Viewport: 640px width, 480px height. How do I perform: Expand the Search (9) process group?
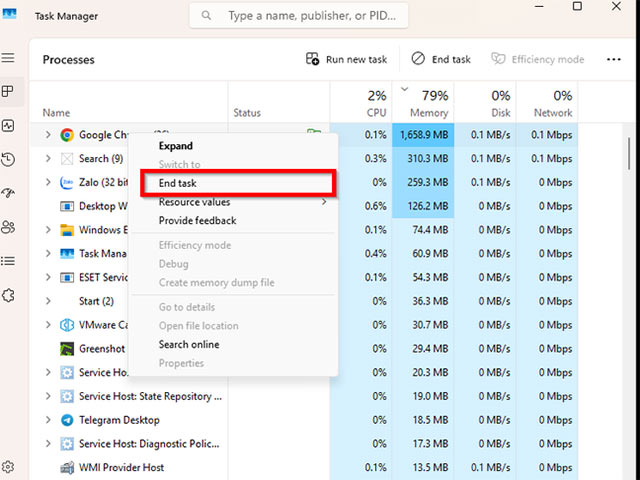coord(47,158)
